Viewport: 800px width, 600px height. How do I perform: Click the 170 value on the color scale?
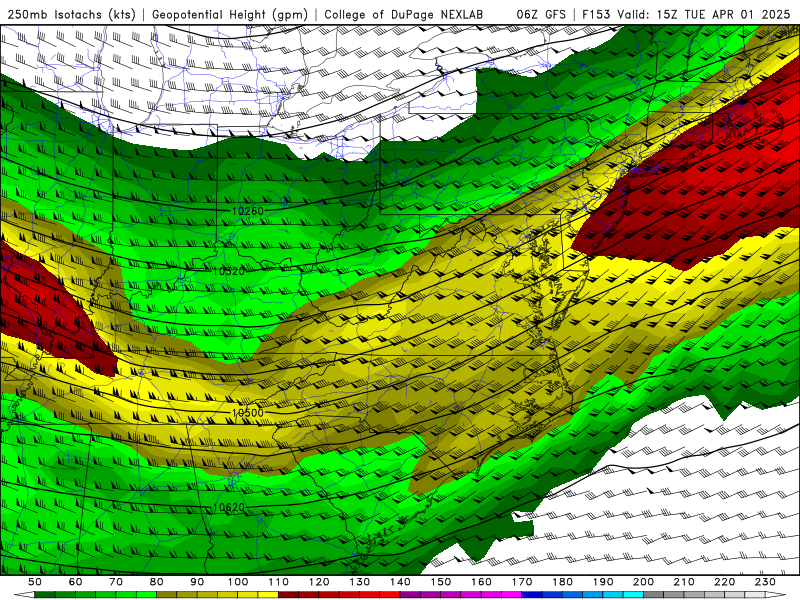pos(522,582)
